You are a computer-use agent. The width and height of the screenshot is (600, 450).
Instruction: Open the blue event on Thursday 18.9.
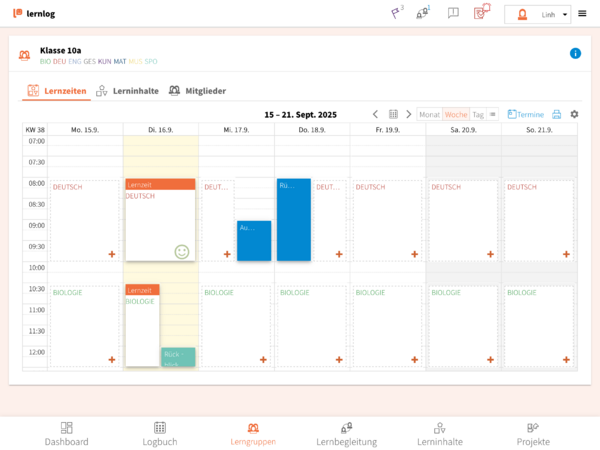point(293,220)
